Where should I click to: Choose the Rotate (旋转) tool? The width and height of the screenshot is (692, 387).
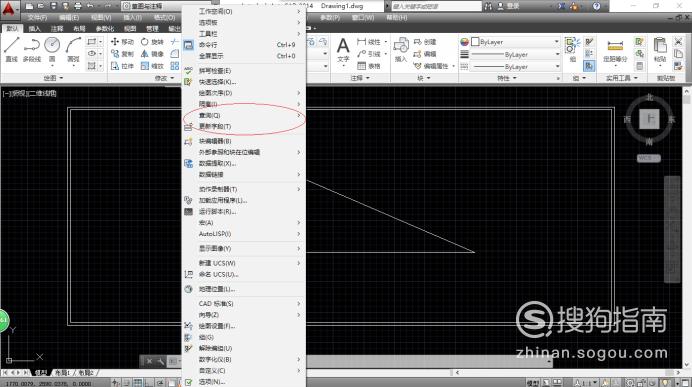[x=152, y=41]
